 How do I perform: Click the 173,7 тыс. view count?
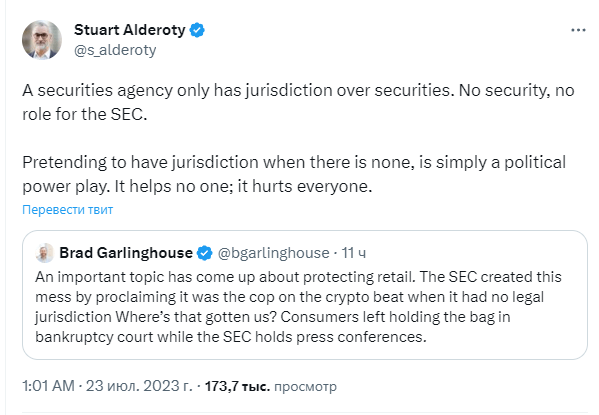[x=237, y=386]
